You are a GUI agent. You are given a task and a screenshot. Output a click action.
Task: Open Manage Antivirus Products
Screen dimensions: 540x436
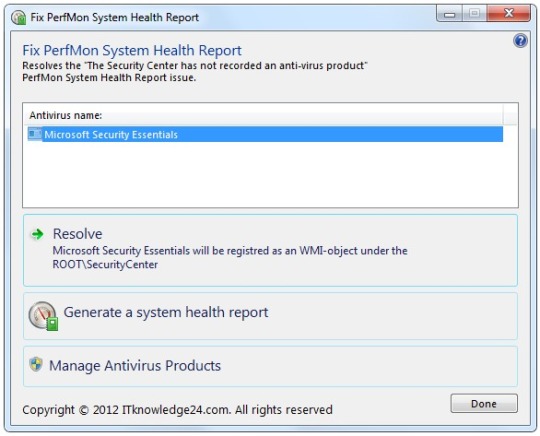coord(270,366)
